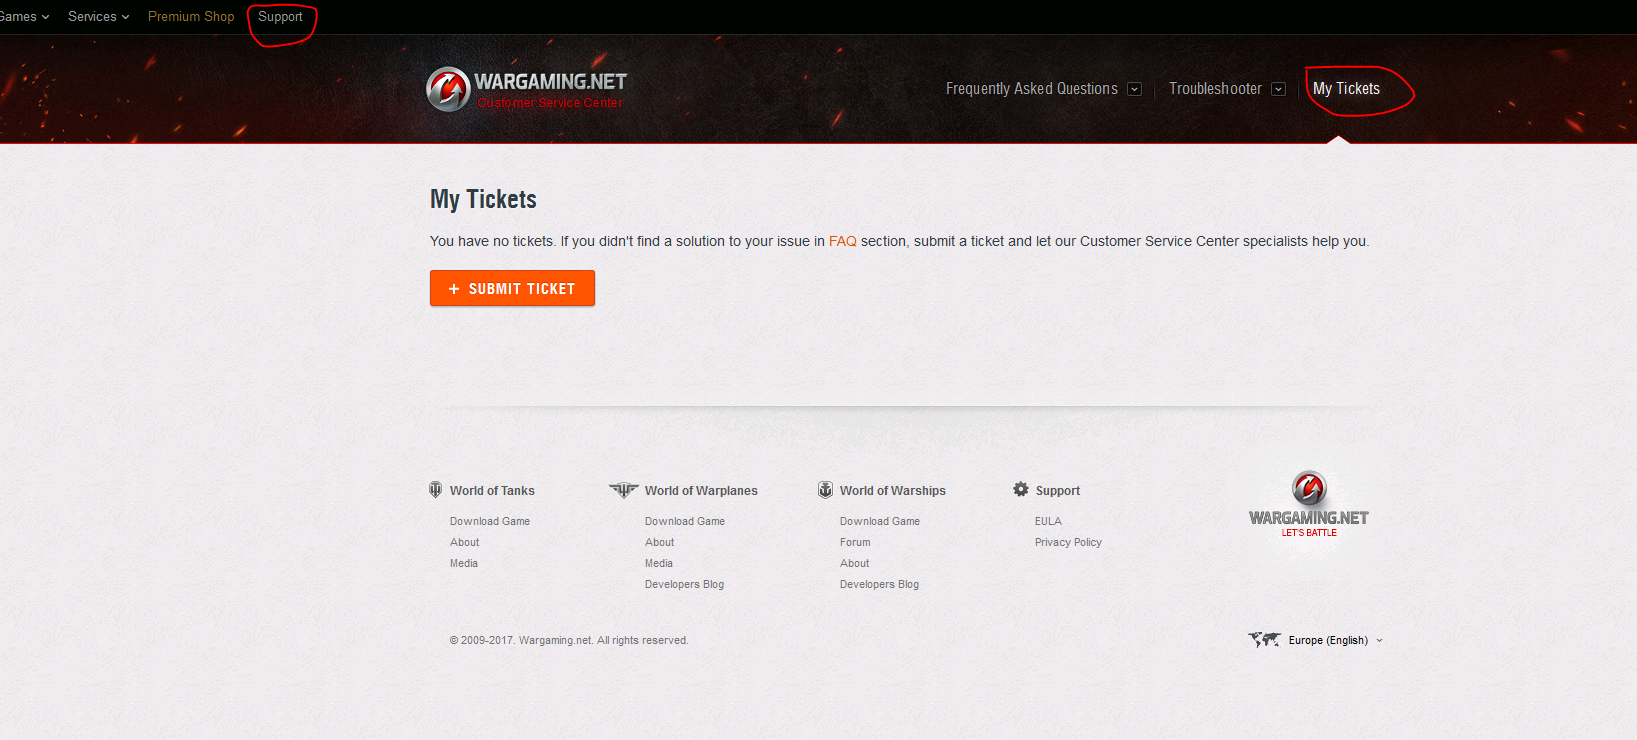Click About under World of Warships

coord(855,563)
